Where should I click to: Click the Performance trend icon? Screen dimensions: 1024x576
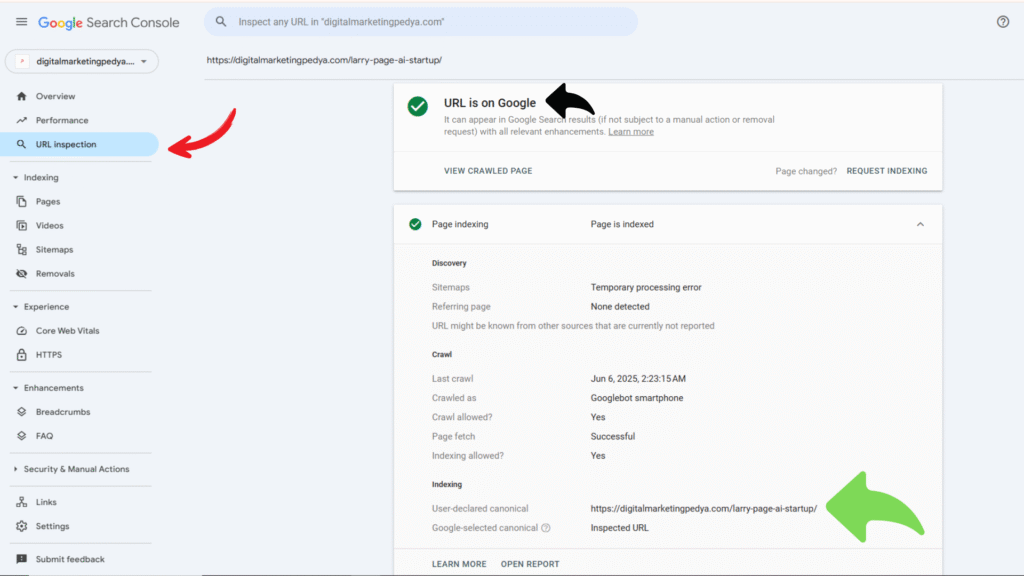coord(22,120)
